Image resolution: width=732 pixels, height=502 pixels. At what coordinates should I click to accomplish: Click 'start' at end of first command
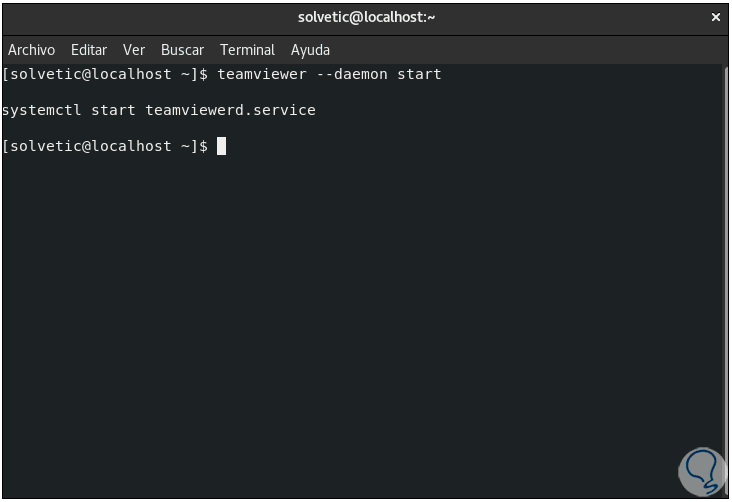(419, 74)
